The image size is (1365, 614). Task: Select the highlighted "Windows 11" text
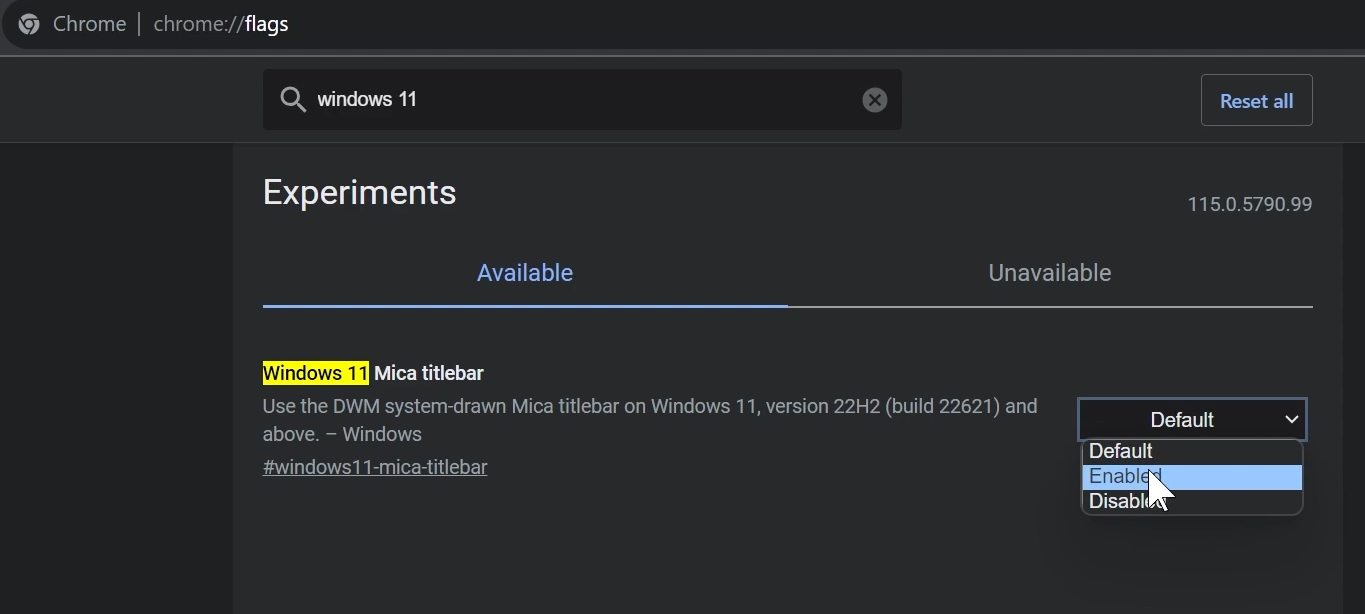[x=314, y=372]
